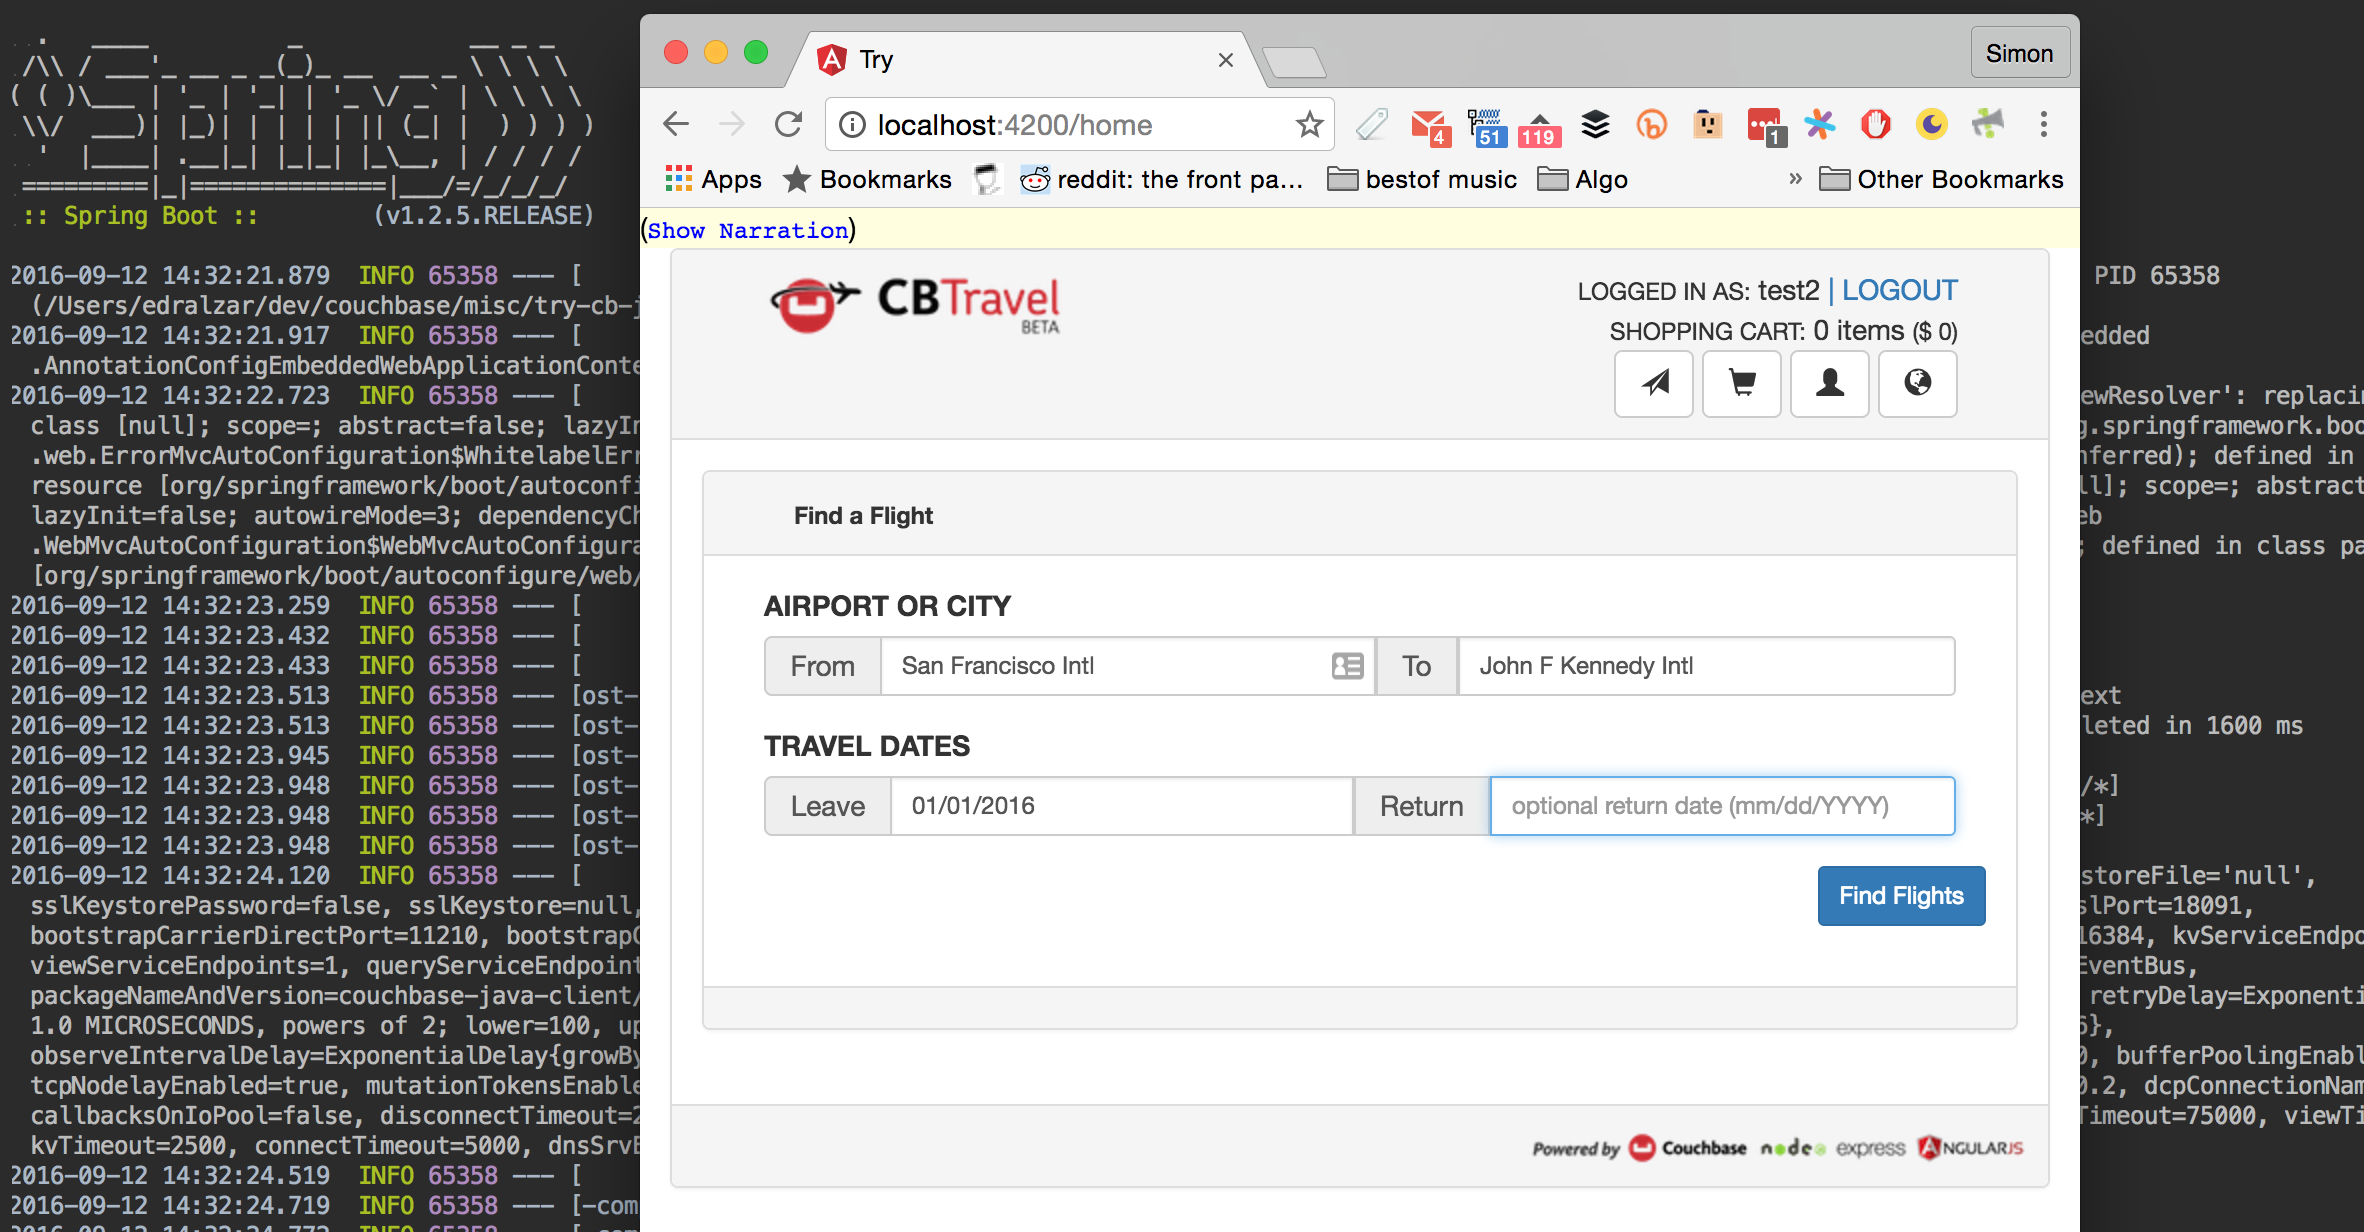
Task: Click the globe icon button
Action: (x=1917, y=383)
